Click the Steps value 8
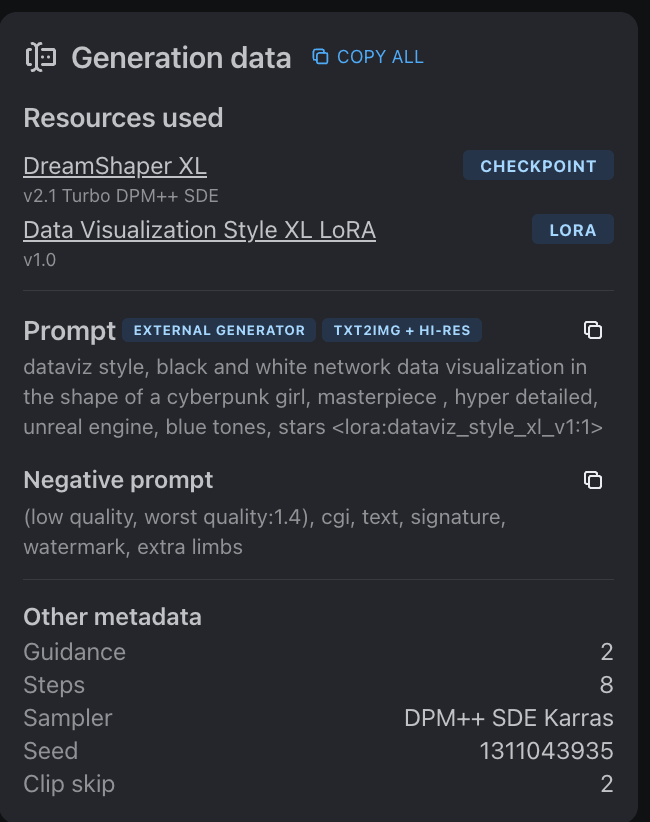Image resolution: width=650 pixels, height=822 pixels. pyautogui.click(x=606, y=685)
